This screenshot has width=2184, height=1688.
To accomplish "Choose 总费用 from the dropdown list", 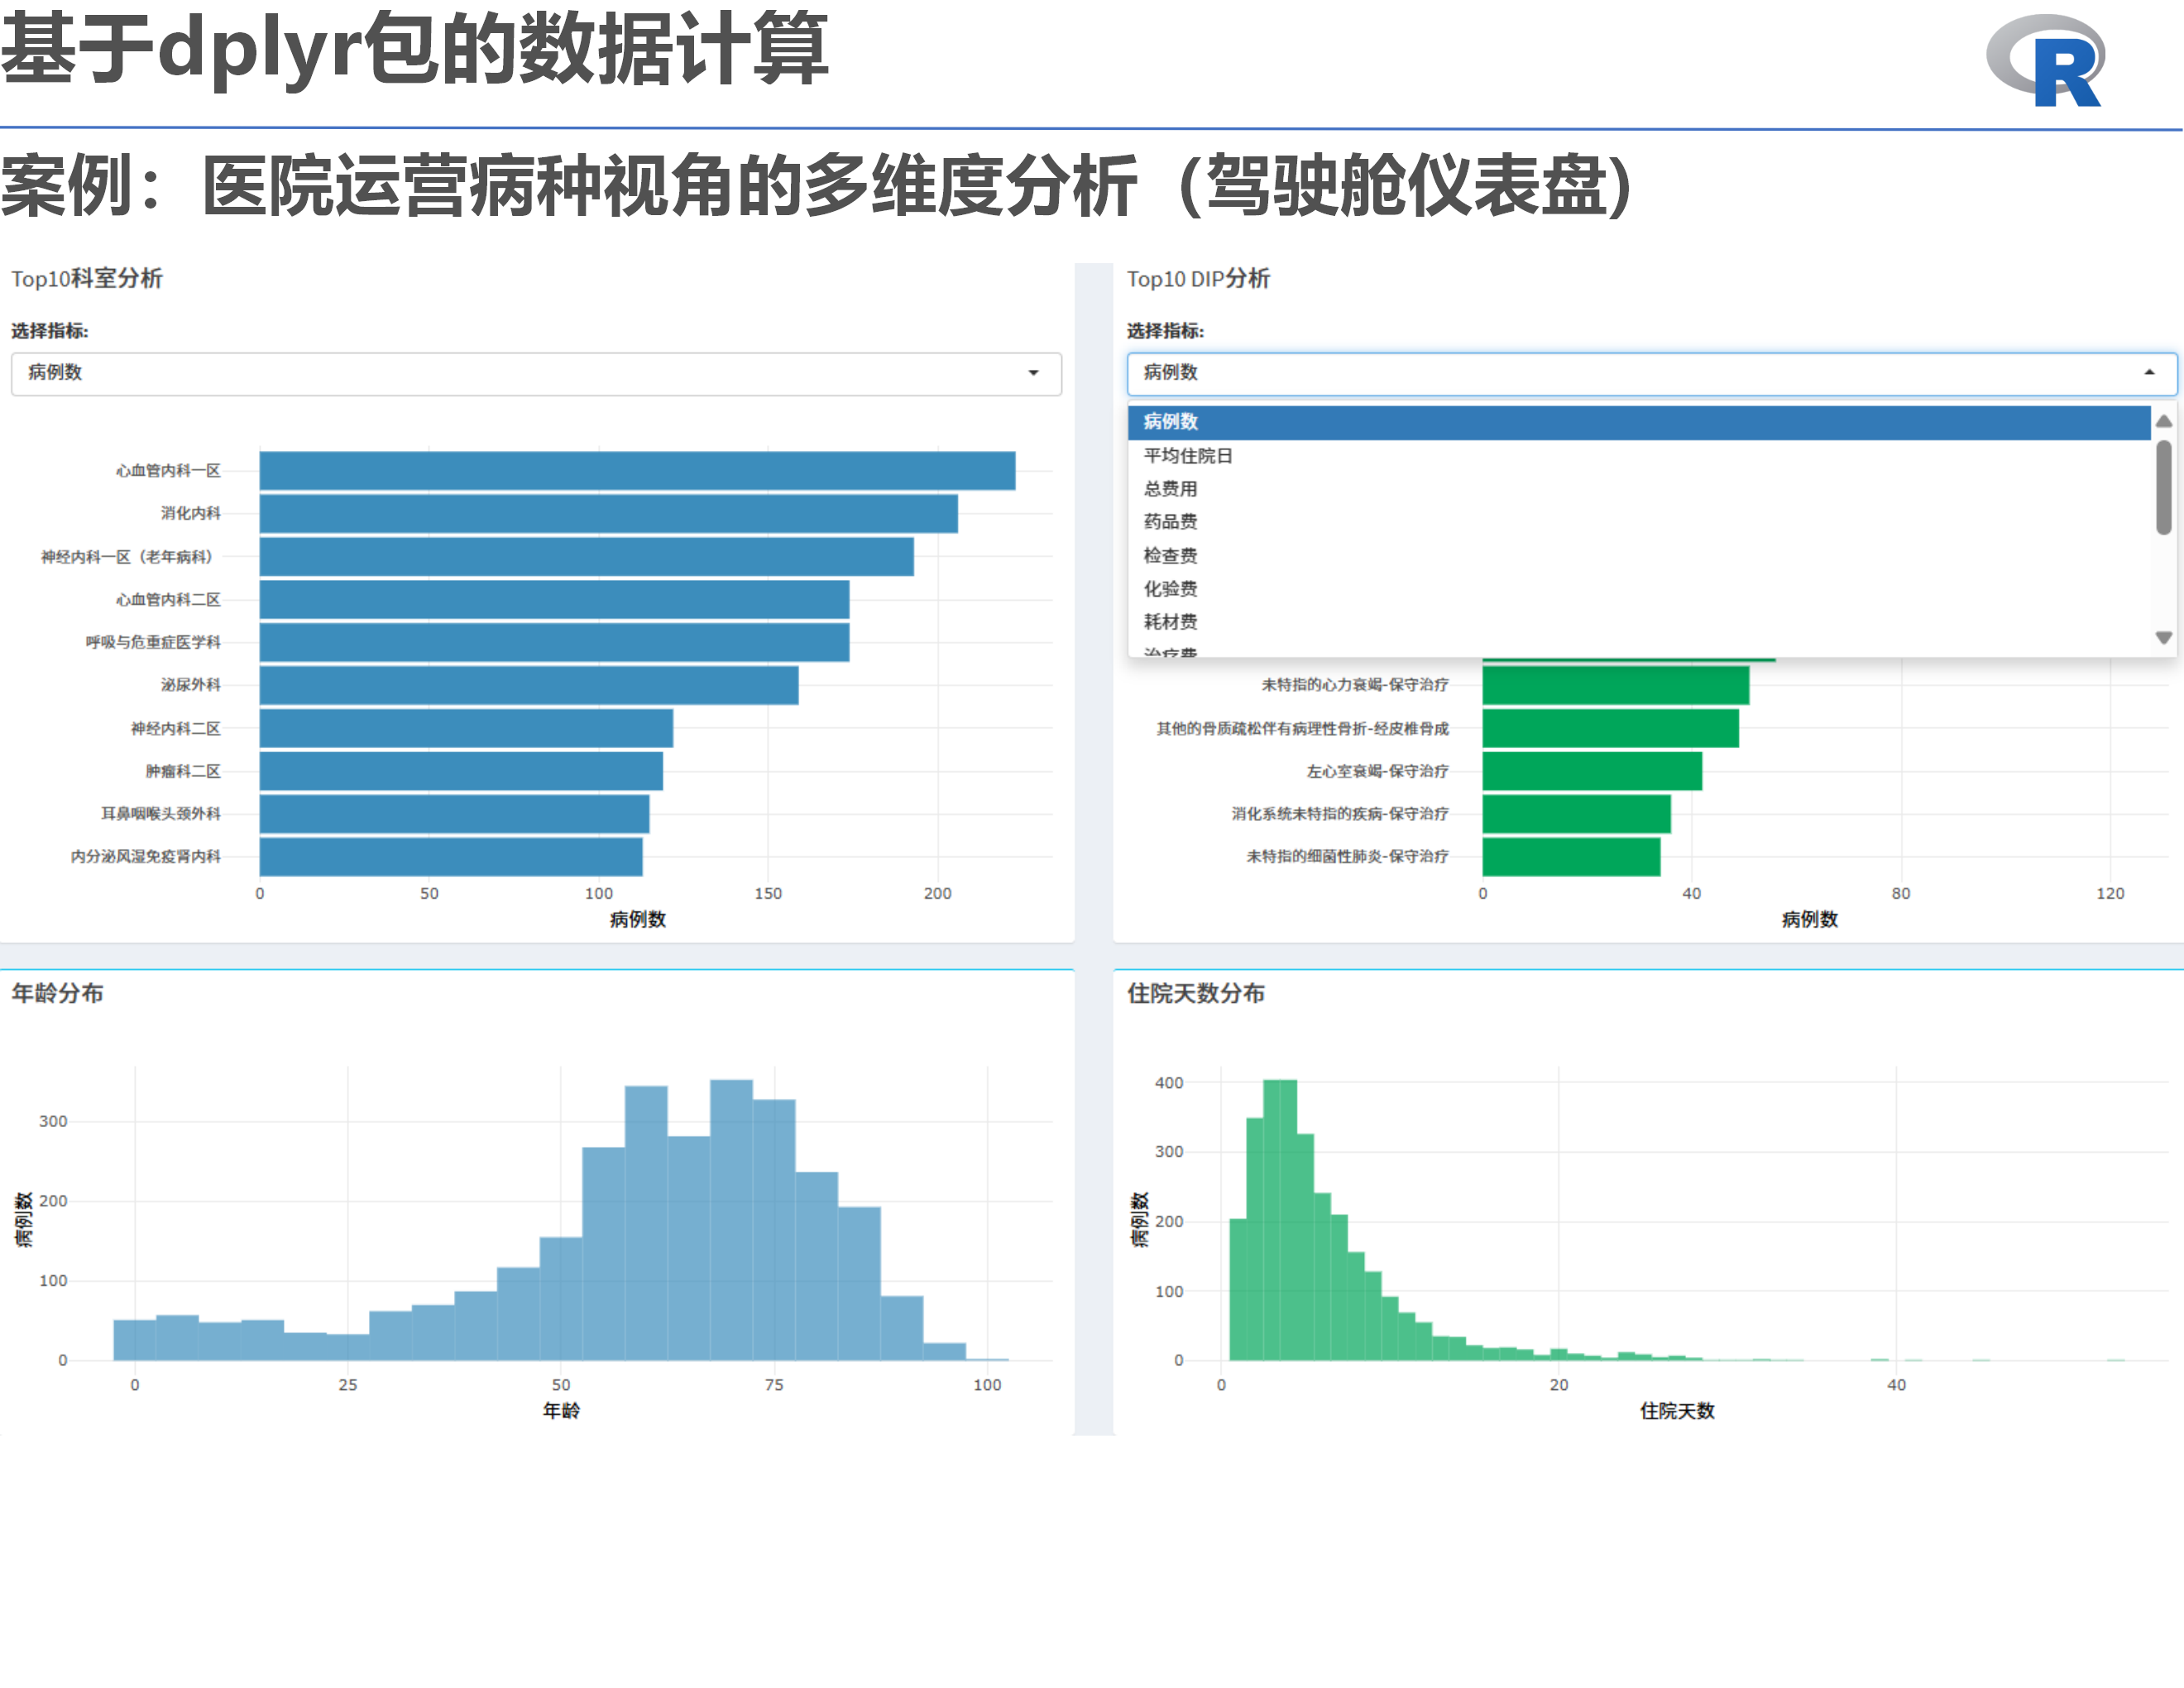I will coord(1639,489).
